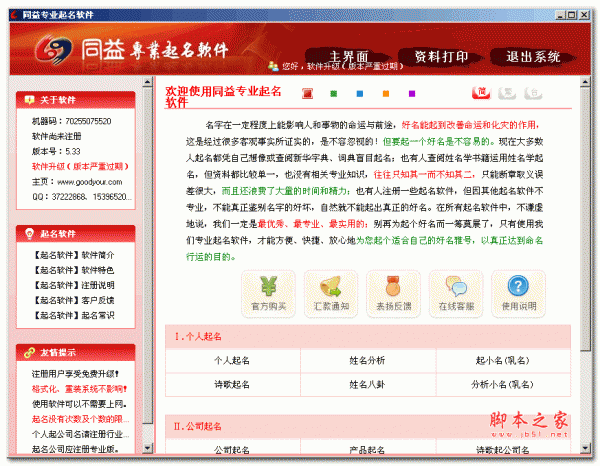Click the machine code 70255075520 text

(72, 121)
